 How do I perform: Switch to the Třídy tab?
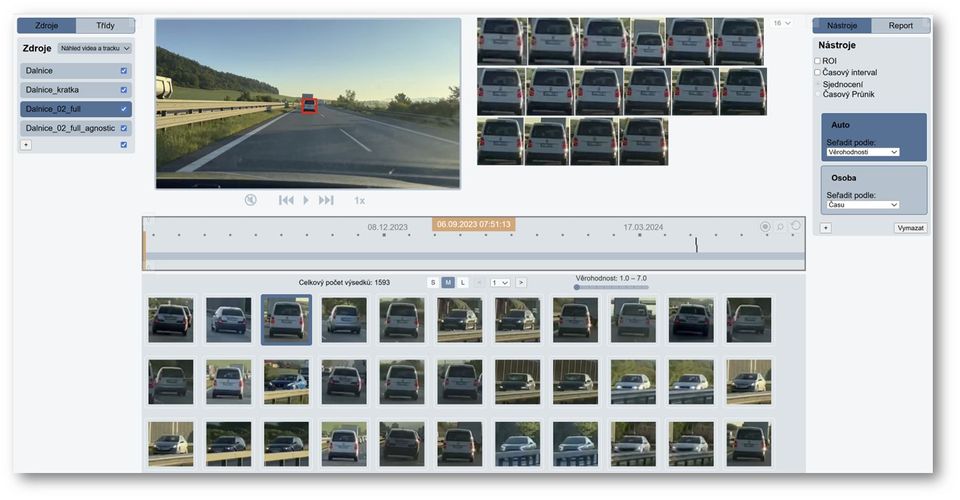point(105,26)
